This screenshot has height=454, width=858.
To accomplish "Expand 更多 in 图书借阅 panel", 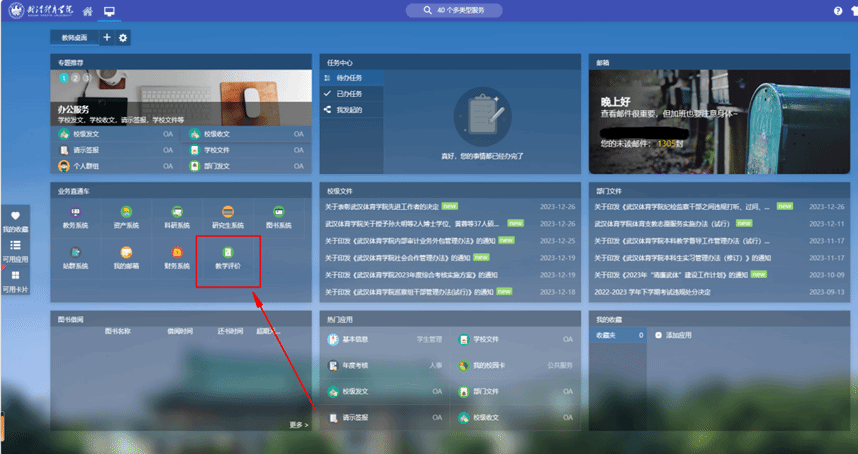I will 298,425.
